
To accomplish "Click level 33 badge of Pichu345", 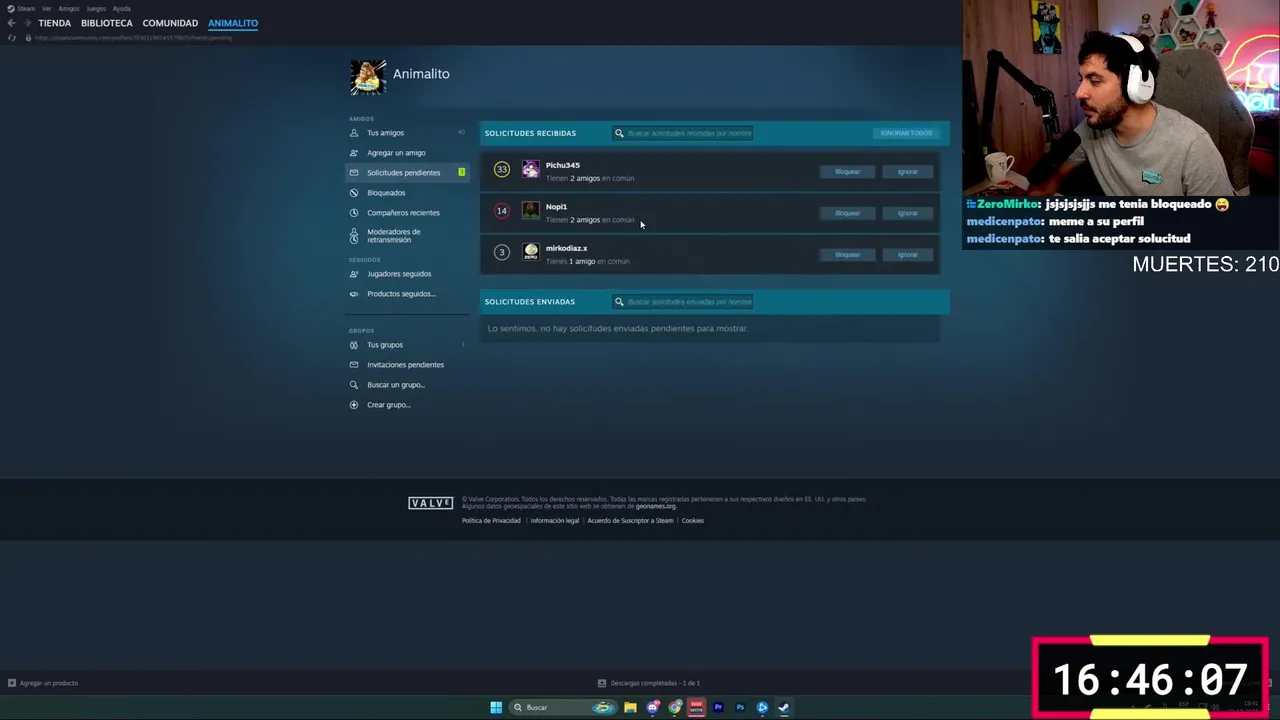I will click(x=502, y=170).
